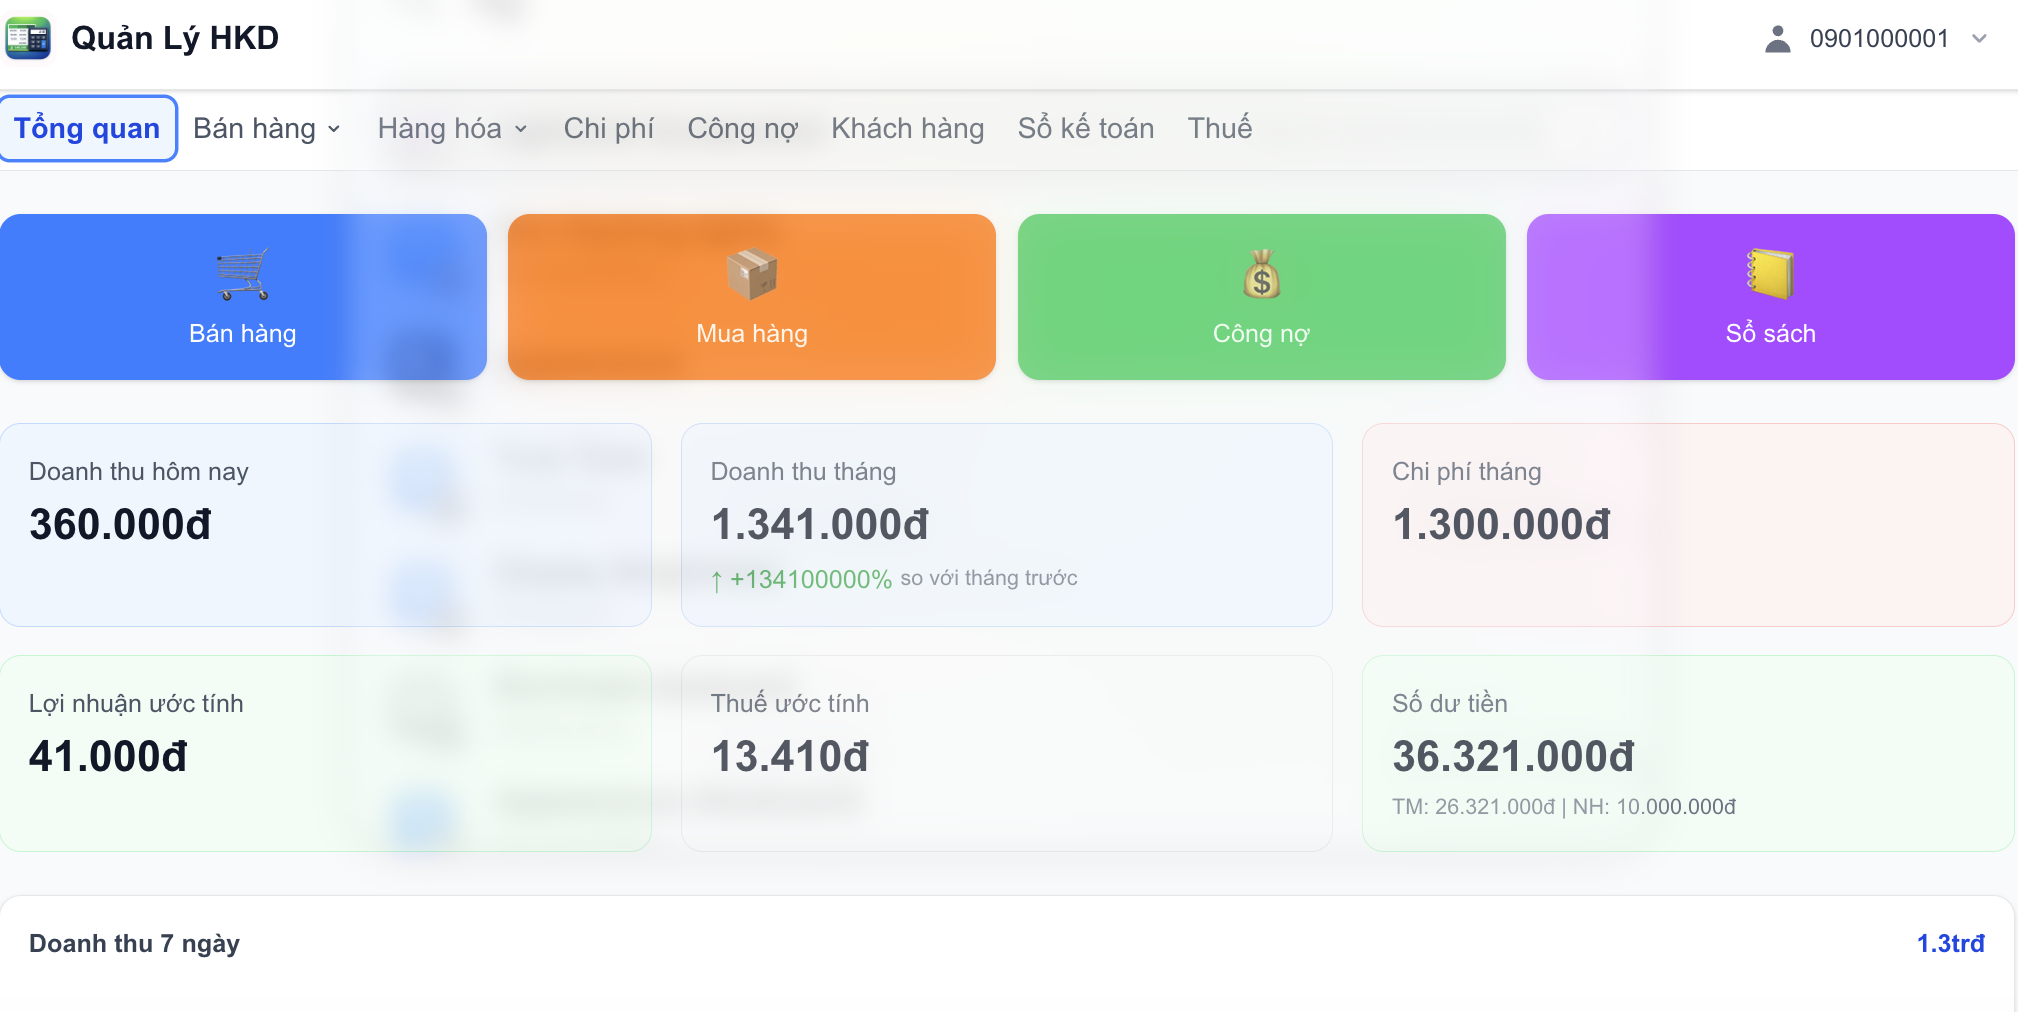Select the Doanh thu hôm nay card
The image size is (2018, 1012).
tap(325, 525)
